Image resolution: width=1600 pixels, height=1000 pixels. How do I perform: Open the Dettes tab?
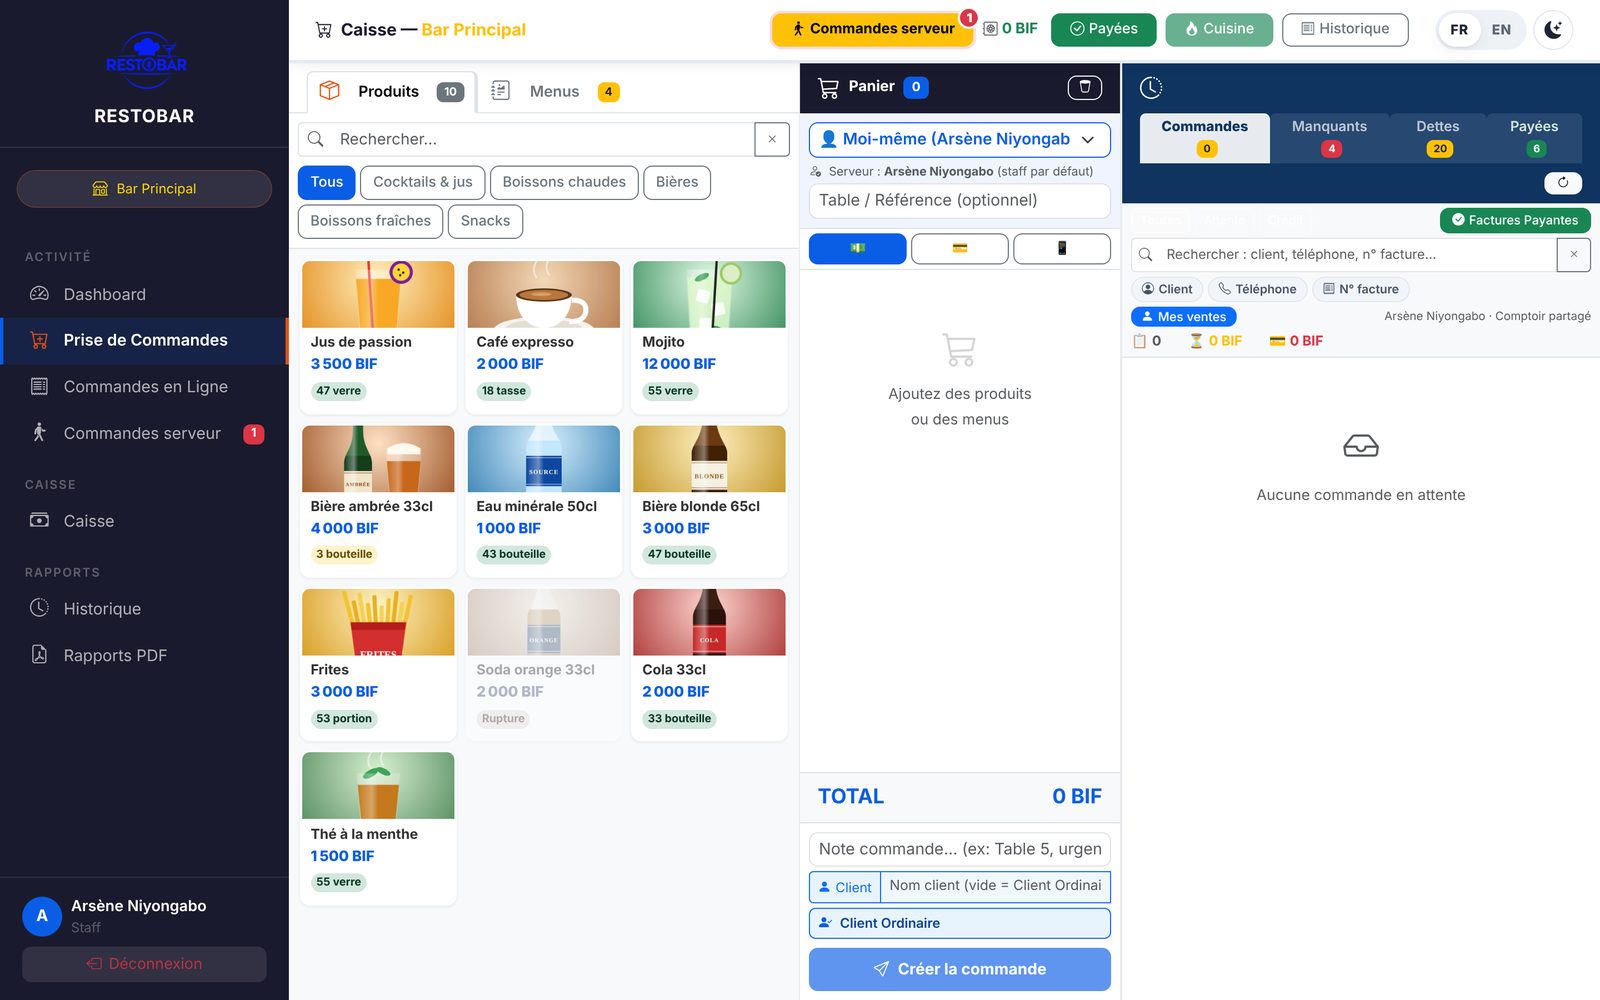coord(1438,137)
